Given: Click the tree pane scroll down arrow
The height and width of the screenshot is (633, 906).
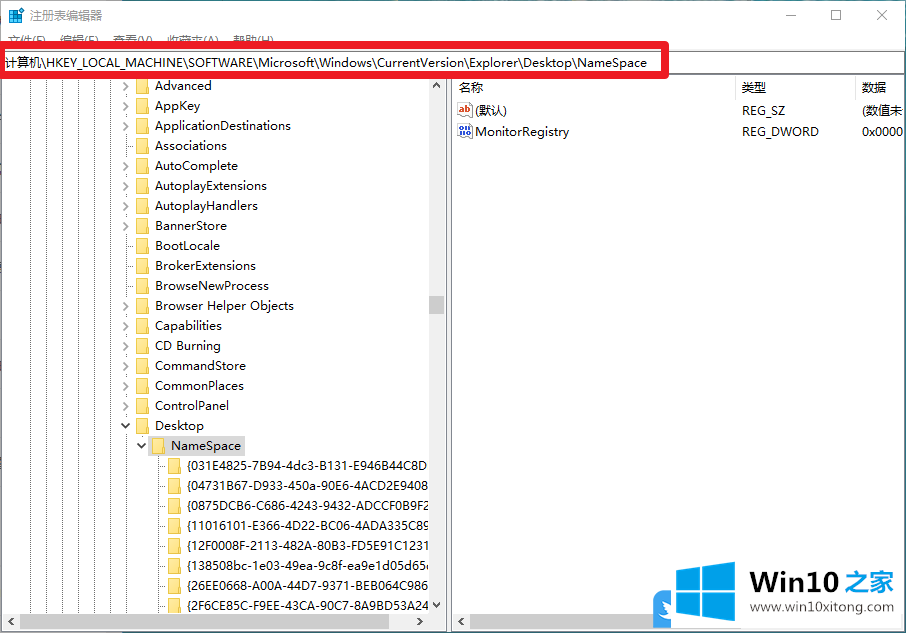Looking at the screenshot, I should [436, 605].
